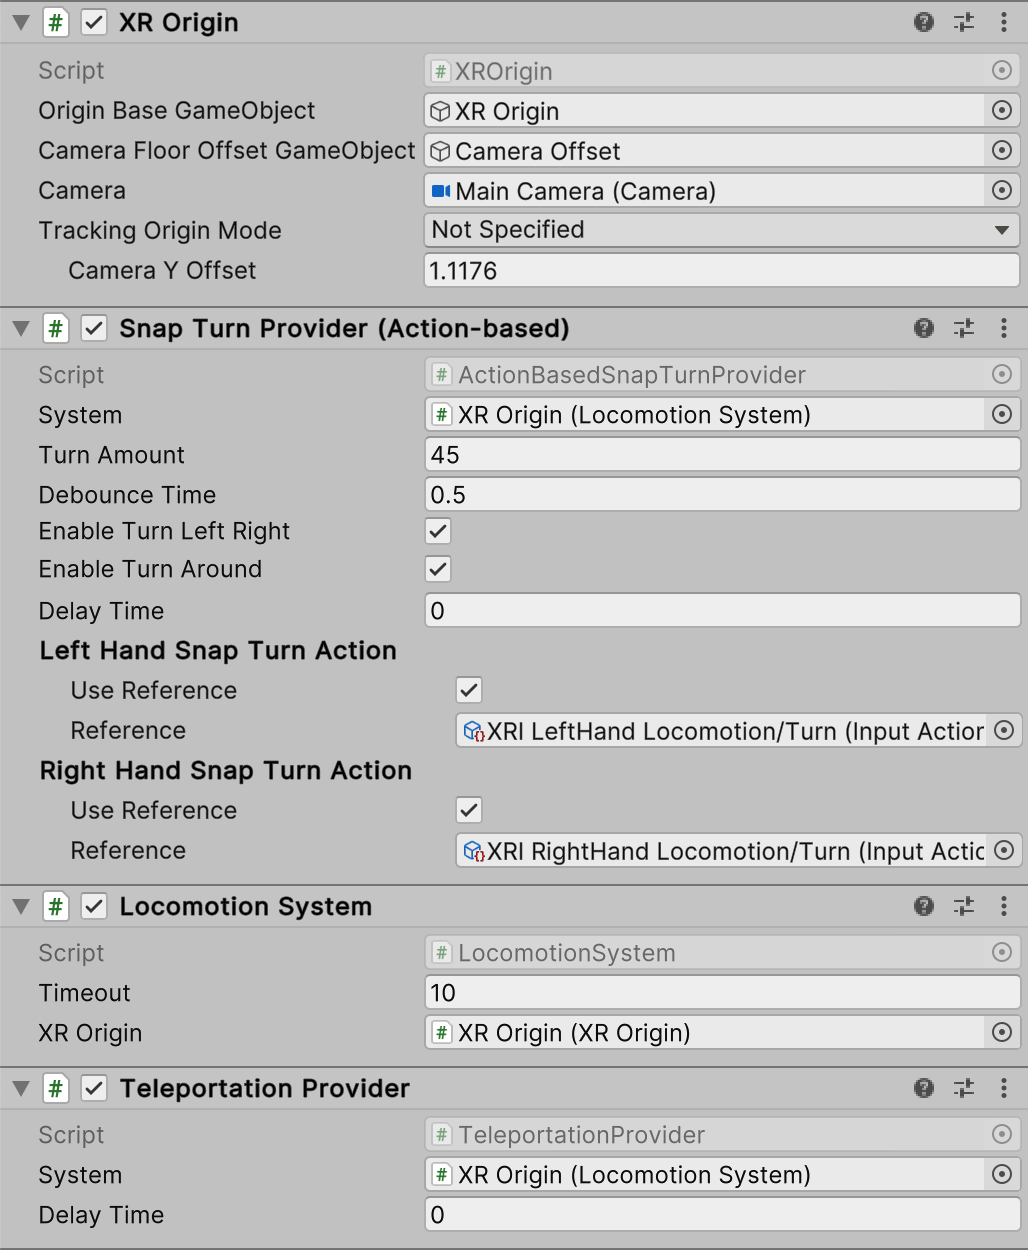This screenshot has width=1028, height=1250.
Task: Open help for Teleportation Provider component
Action: [924, 1088]
